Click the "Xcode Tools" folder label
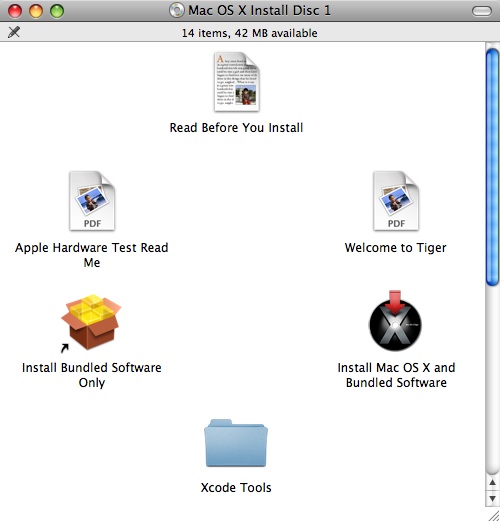 point(236,488)
